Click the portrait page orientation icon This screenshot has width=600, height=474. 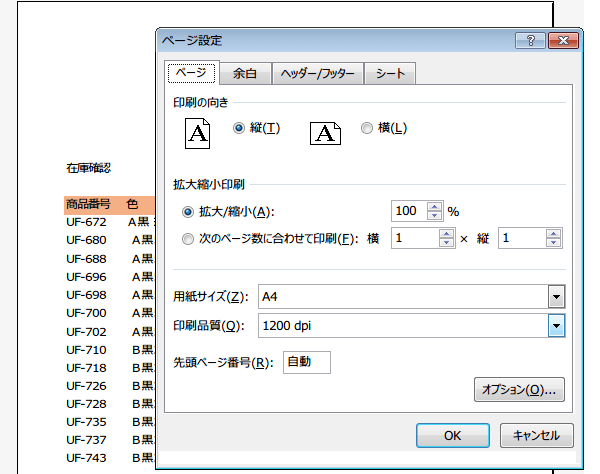click(x=197, y=134)
